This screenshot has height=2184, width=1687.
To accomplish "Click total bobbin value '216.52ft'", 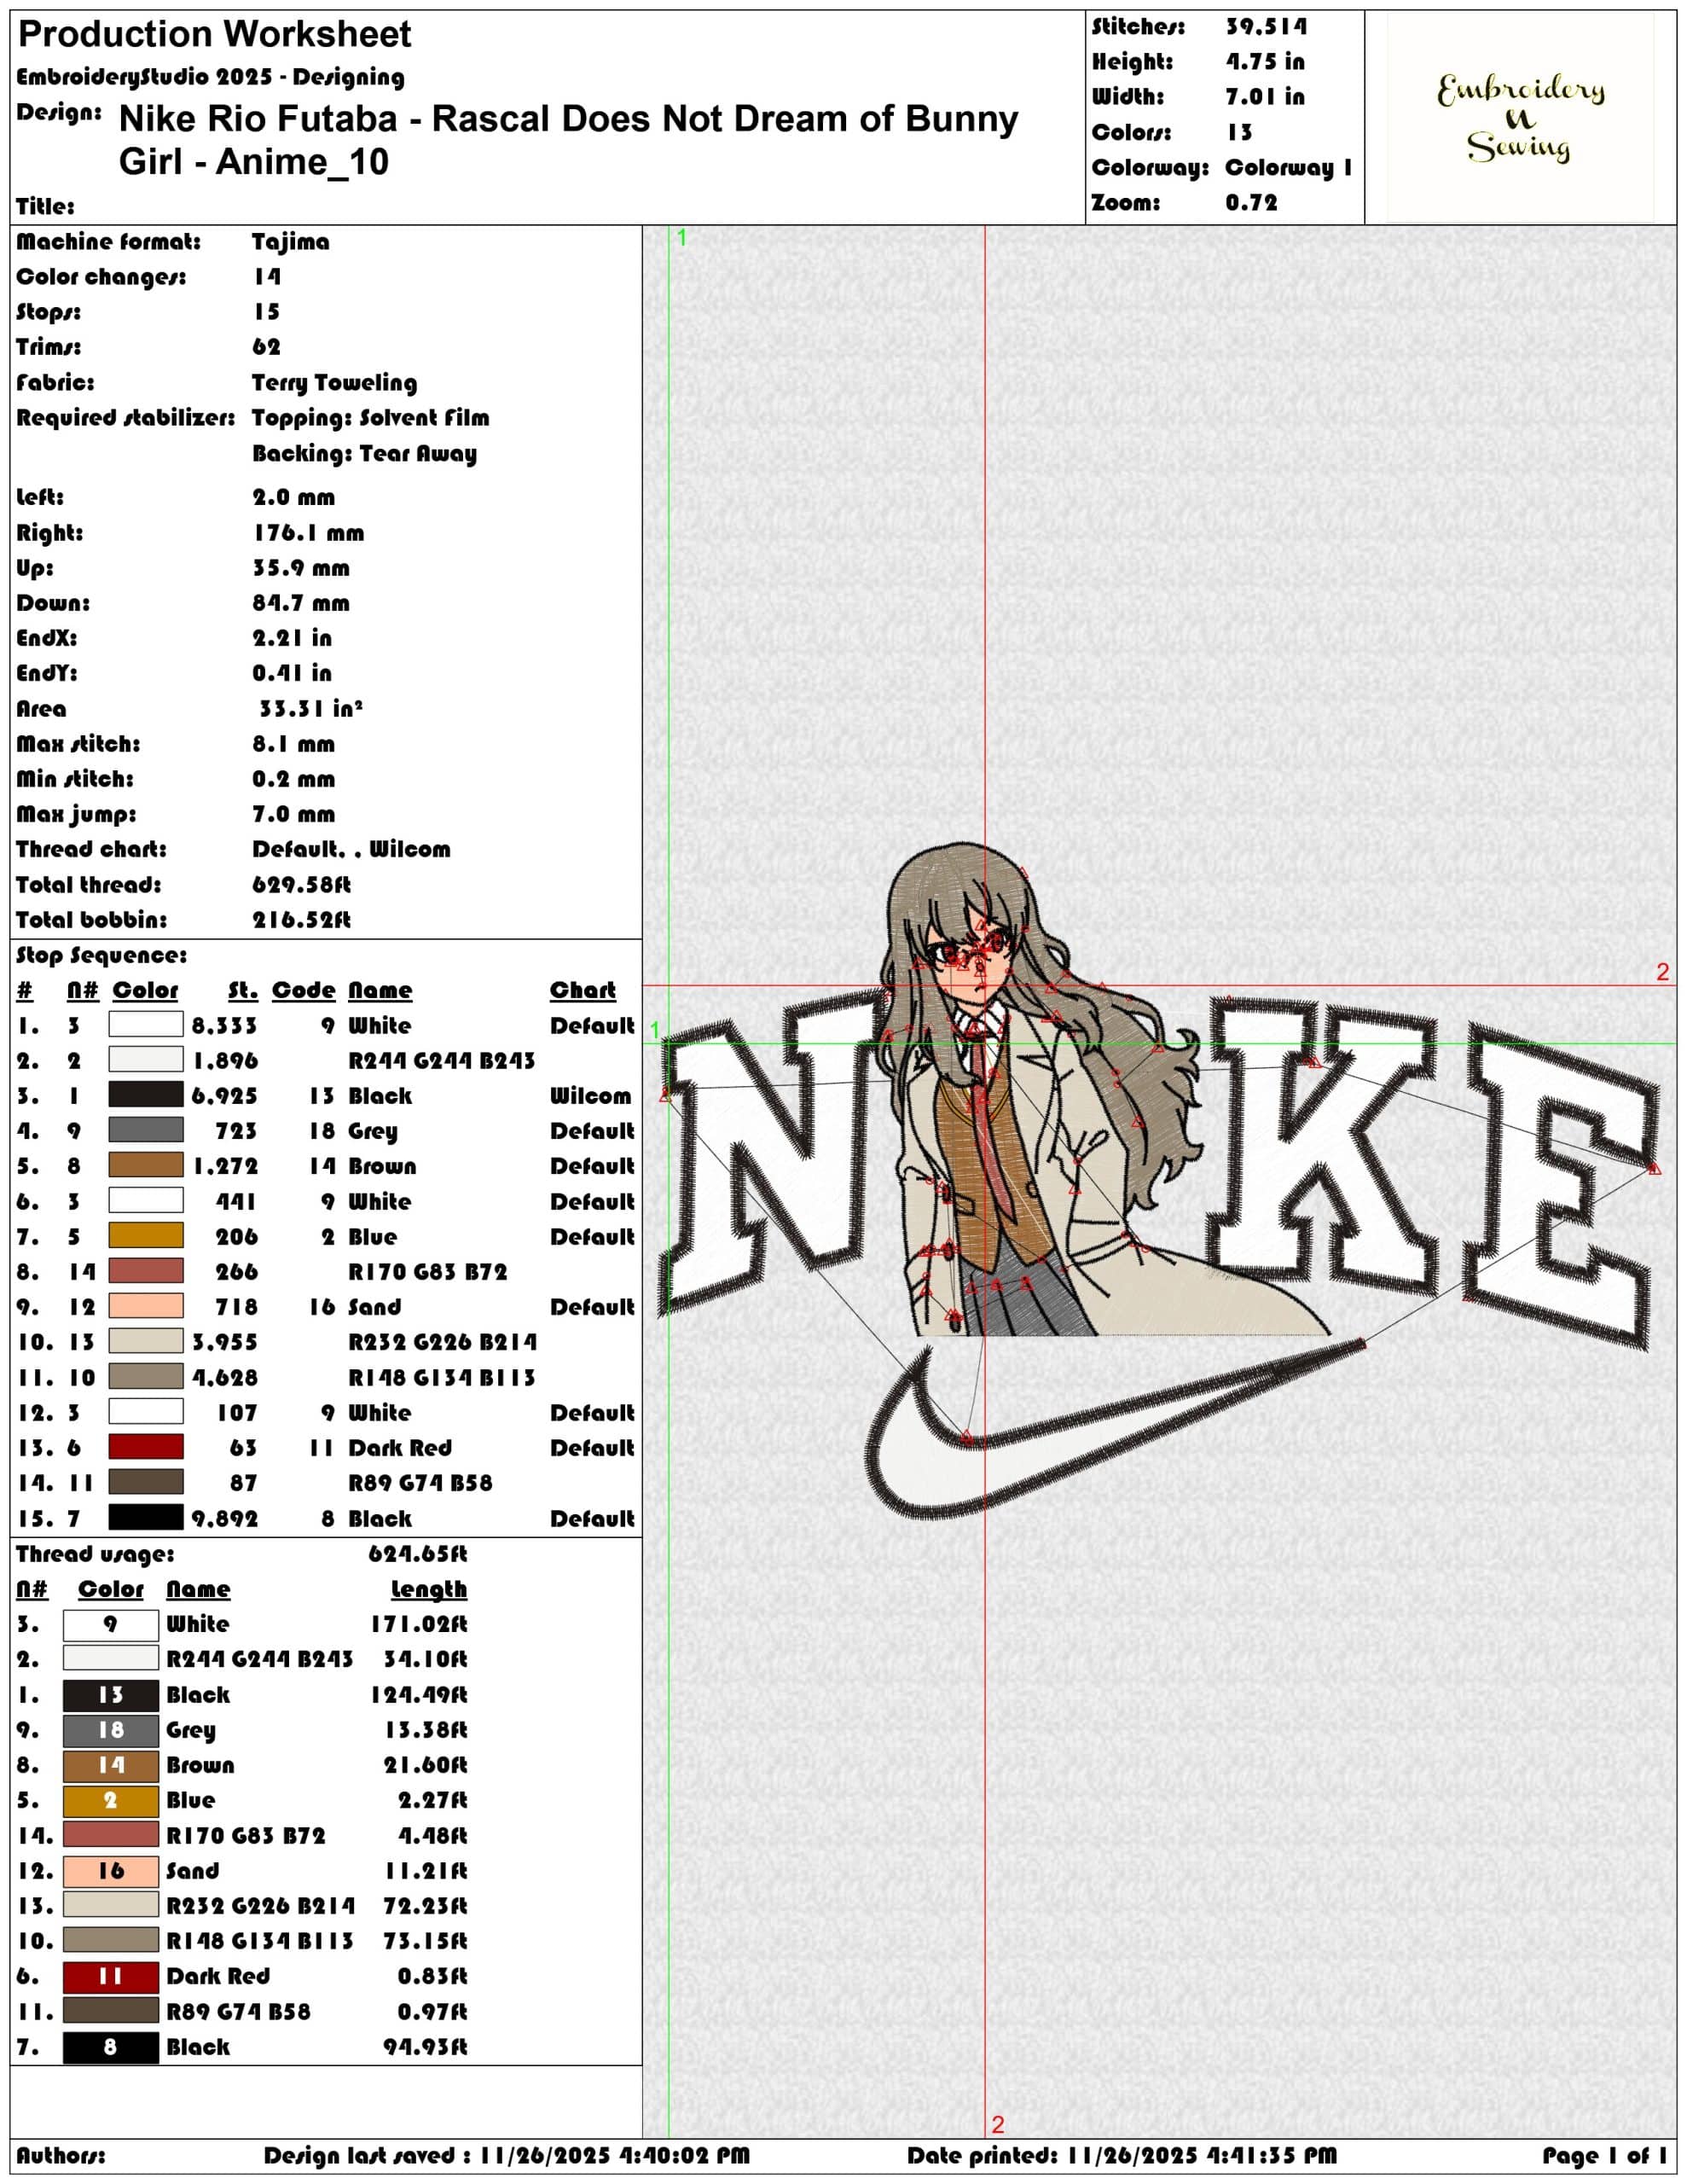I will pos(301,920).
